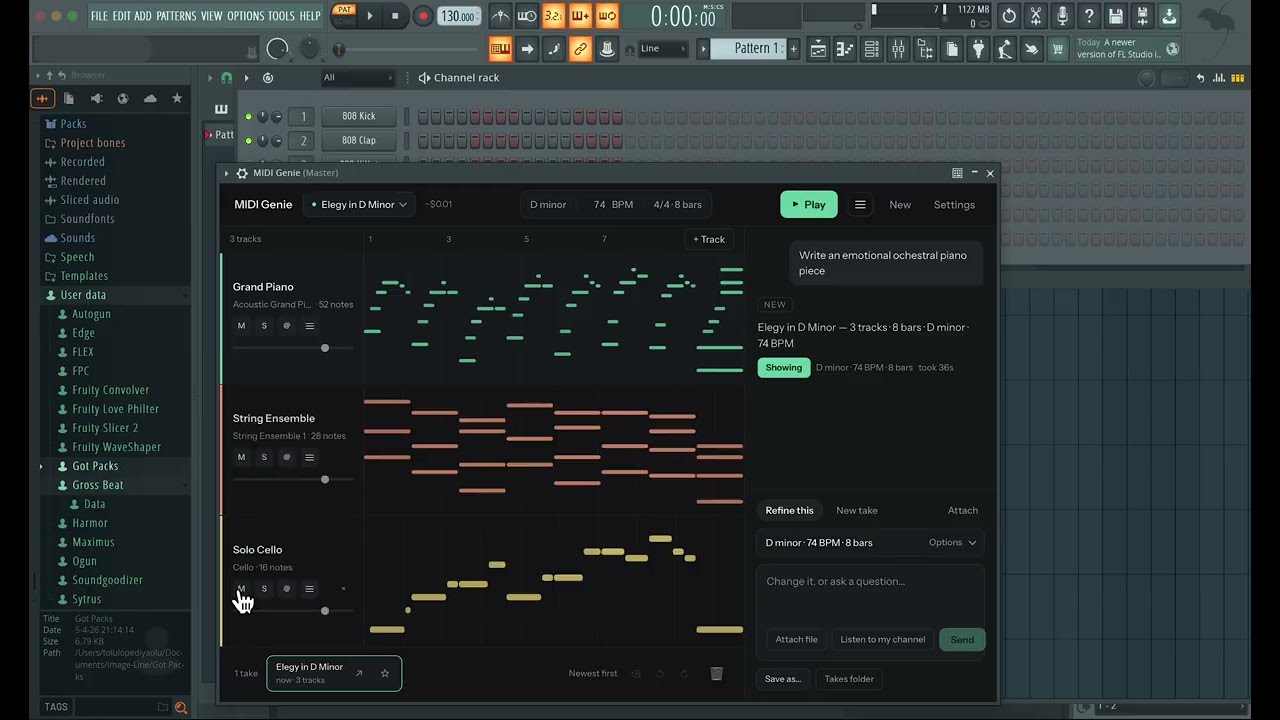Viewport: 1280px width, 720px height.
Task: Mute the Grand Piano track
Action: pyautogui.click(x=241, y=326)
